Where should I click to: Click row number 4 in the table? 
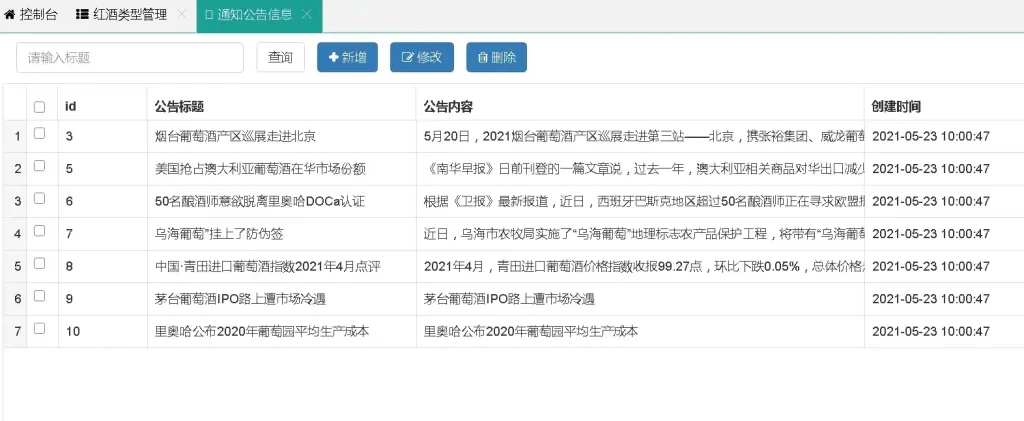coord(17,234)
